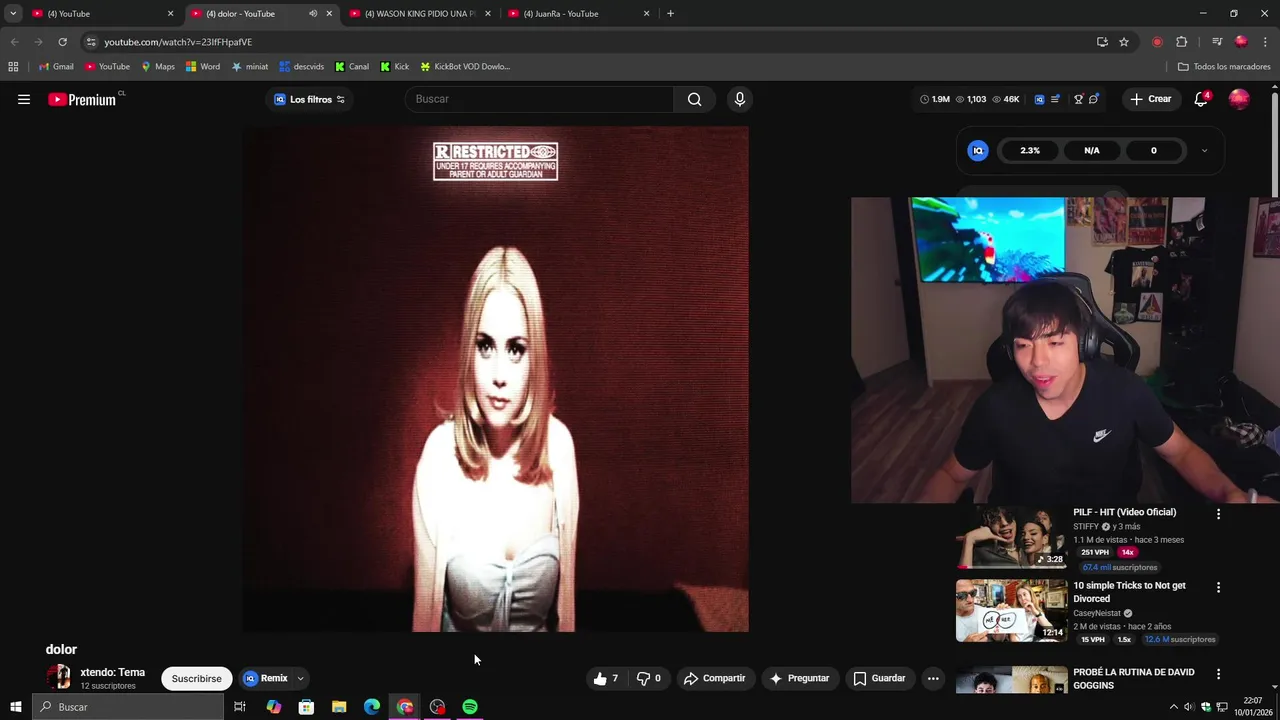Switch to WASON KING PIDIO tab
This screenshot has height=720, width=1280.
pos(419,14)
